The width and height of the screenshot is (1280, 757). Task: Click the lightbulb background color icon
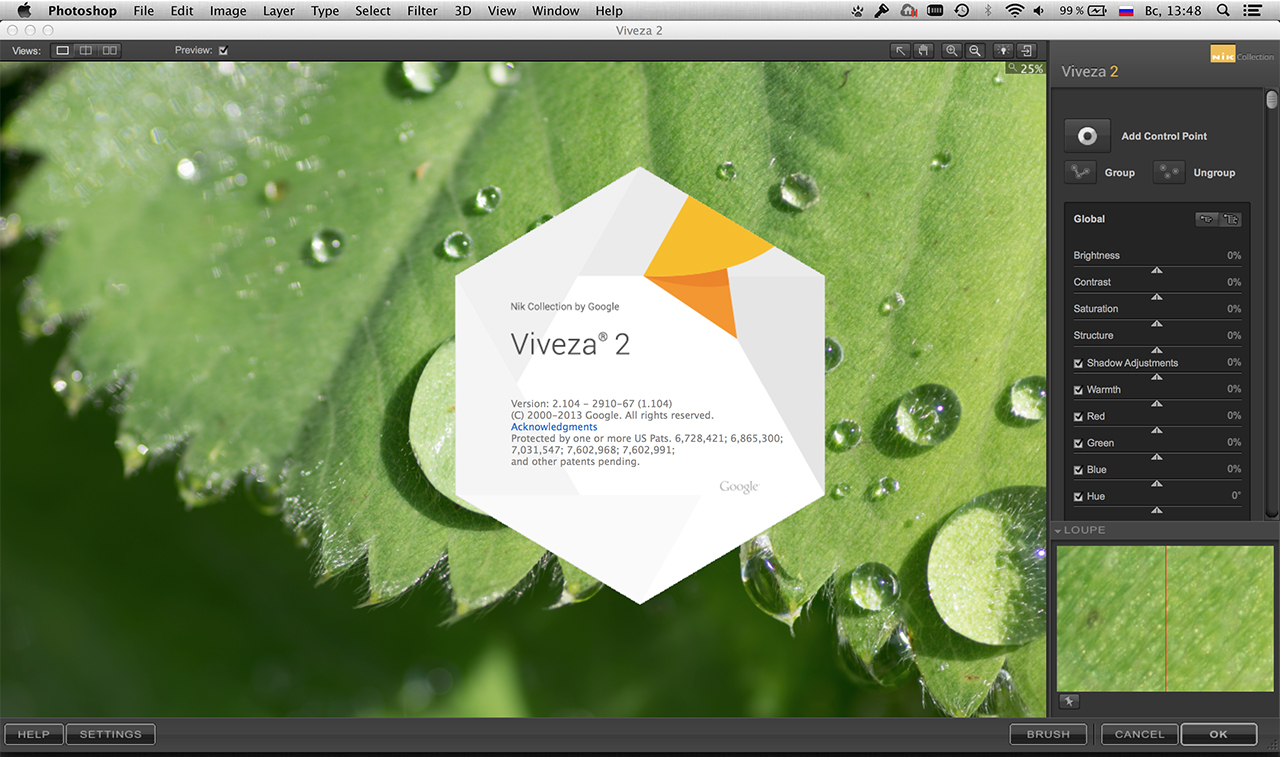click(x=1003, y=50)
